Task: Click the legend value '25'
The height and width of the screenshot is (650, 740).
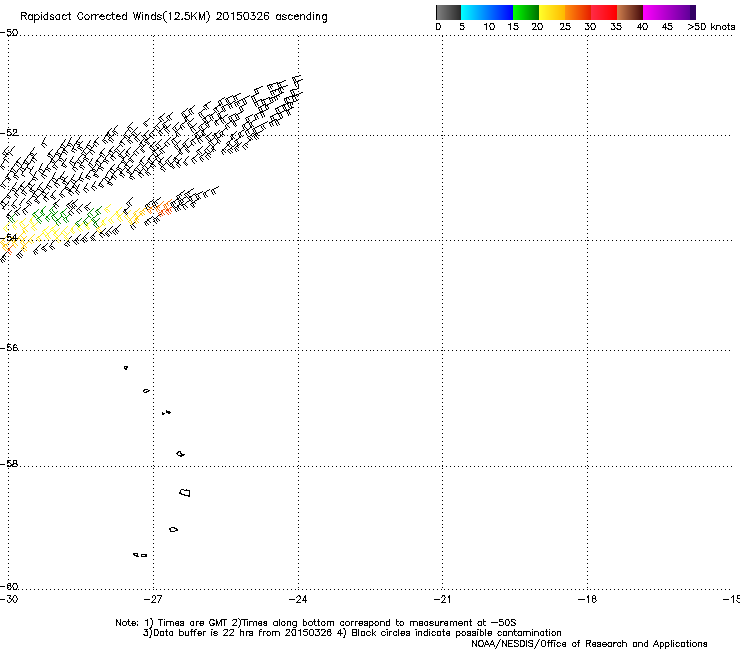Action: point(565,27)
